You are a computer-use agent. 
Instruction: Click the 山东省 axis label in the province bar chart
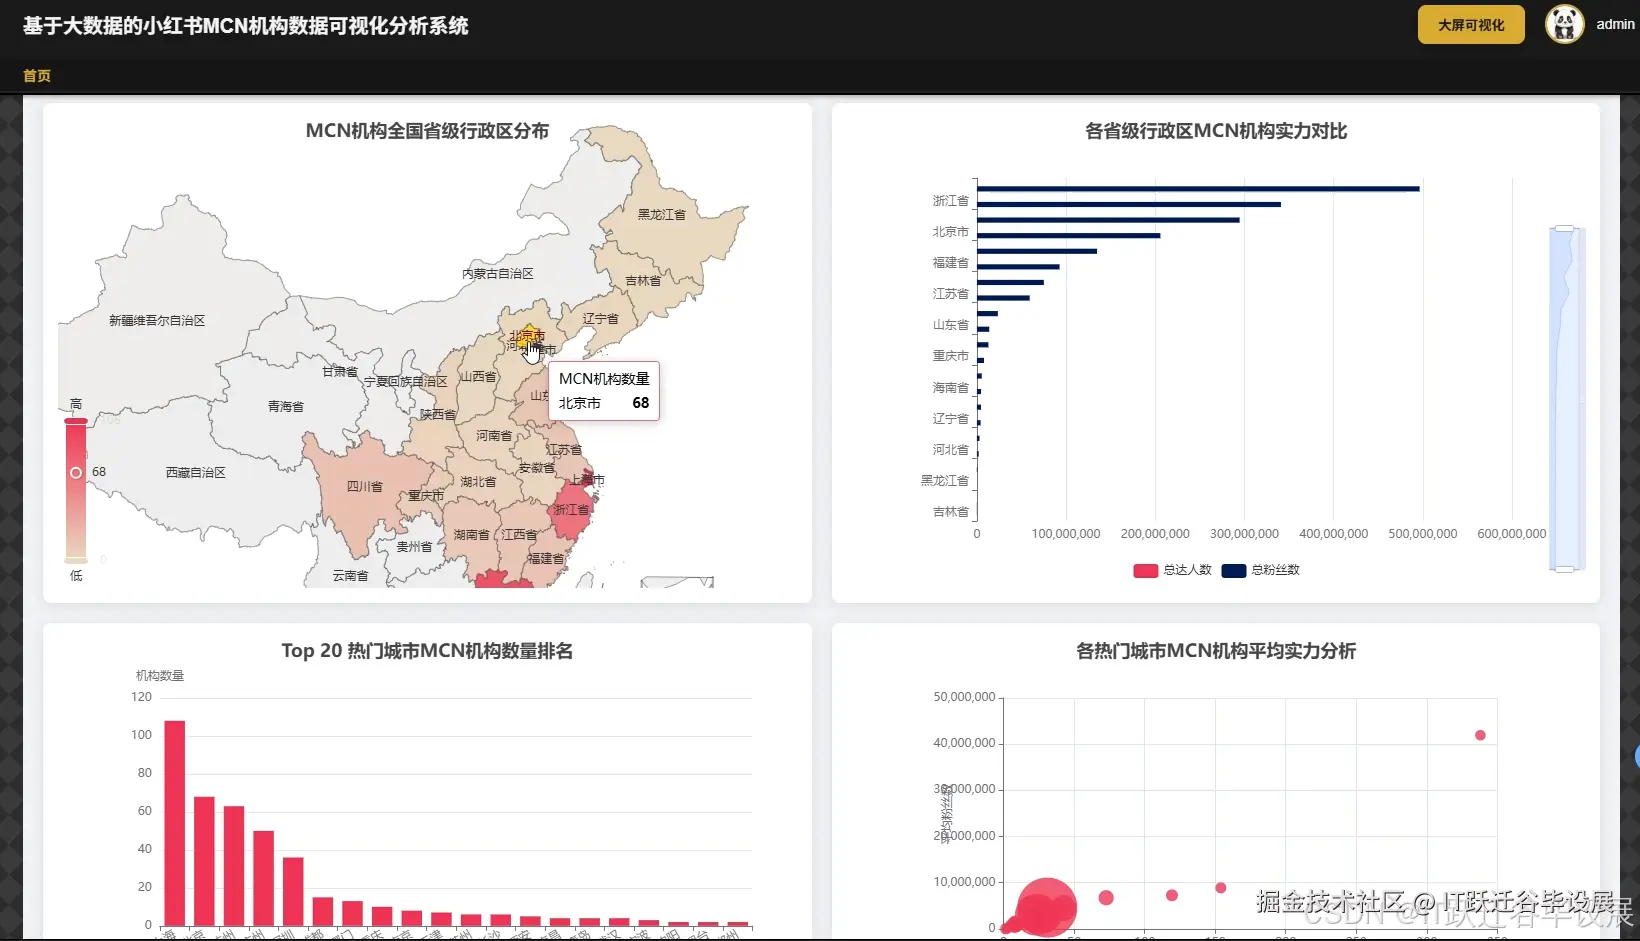click(x=950, y=325)
